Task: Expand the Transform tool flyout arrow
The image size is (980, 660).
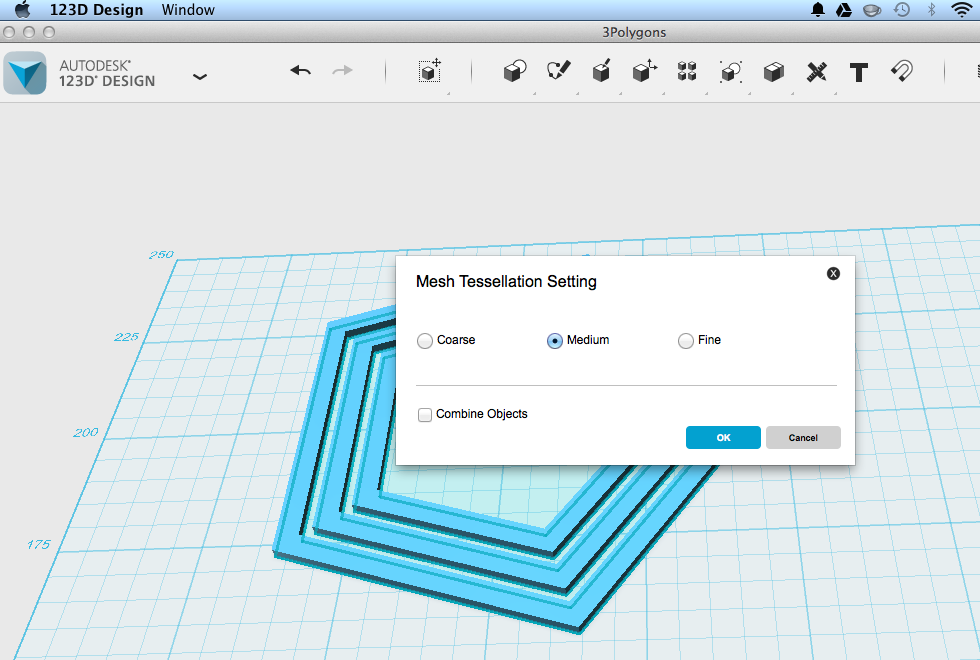Action: click(x=448, y=93)
